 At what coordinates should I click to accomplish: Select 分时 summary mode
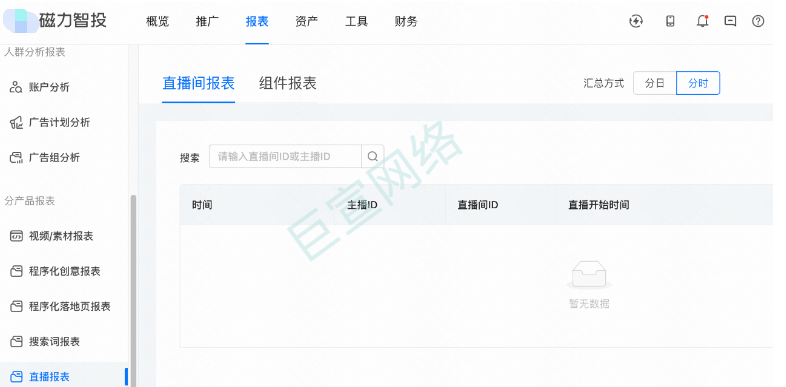tap(698, 83)
